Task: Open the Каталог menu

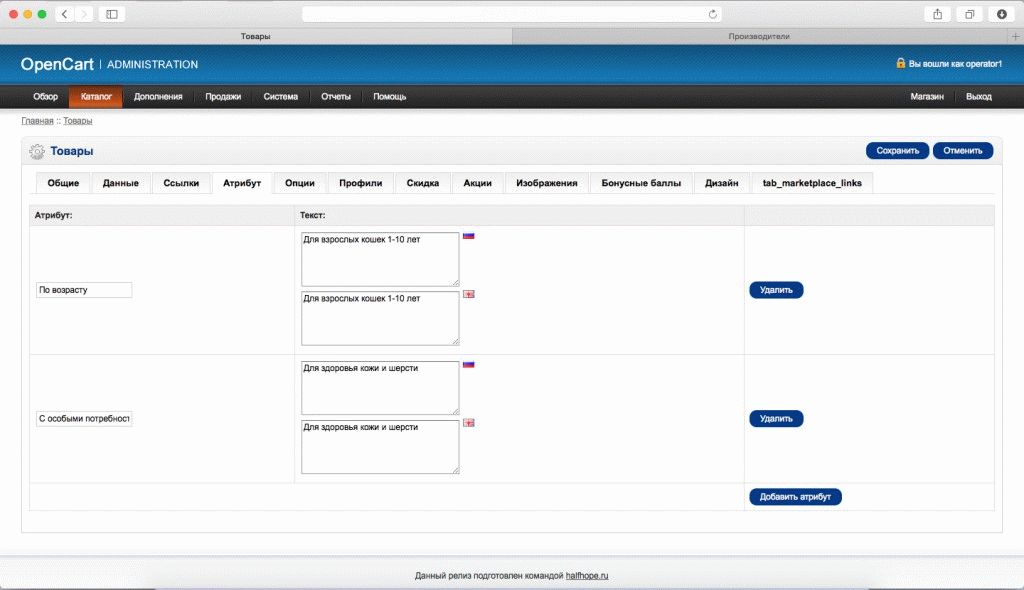Action: [96, 97]
